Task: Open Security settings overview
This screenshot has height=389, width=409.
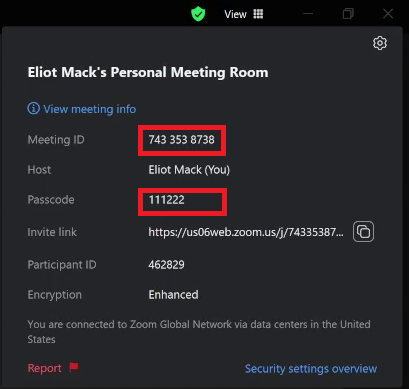Action: click(x=311, y=369)
